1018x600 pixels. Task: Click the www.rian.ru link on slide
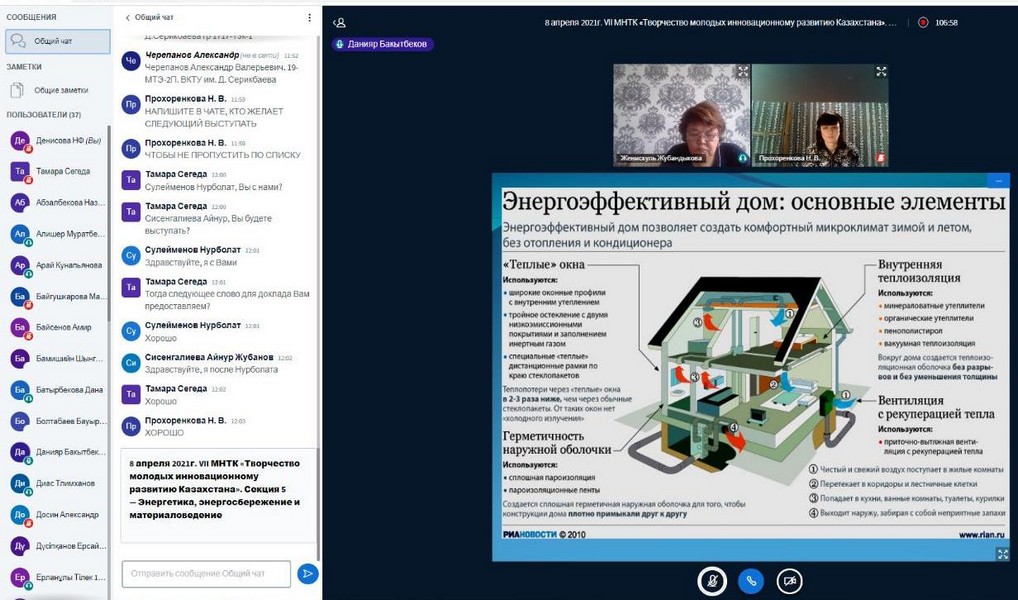coord(982,534)
